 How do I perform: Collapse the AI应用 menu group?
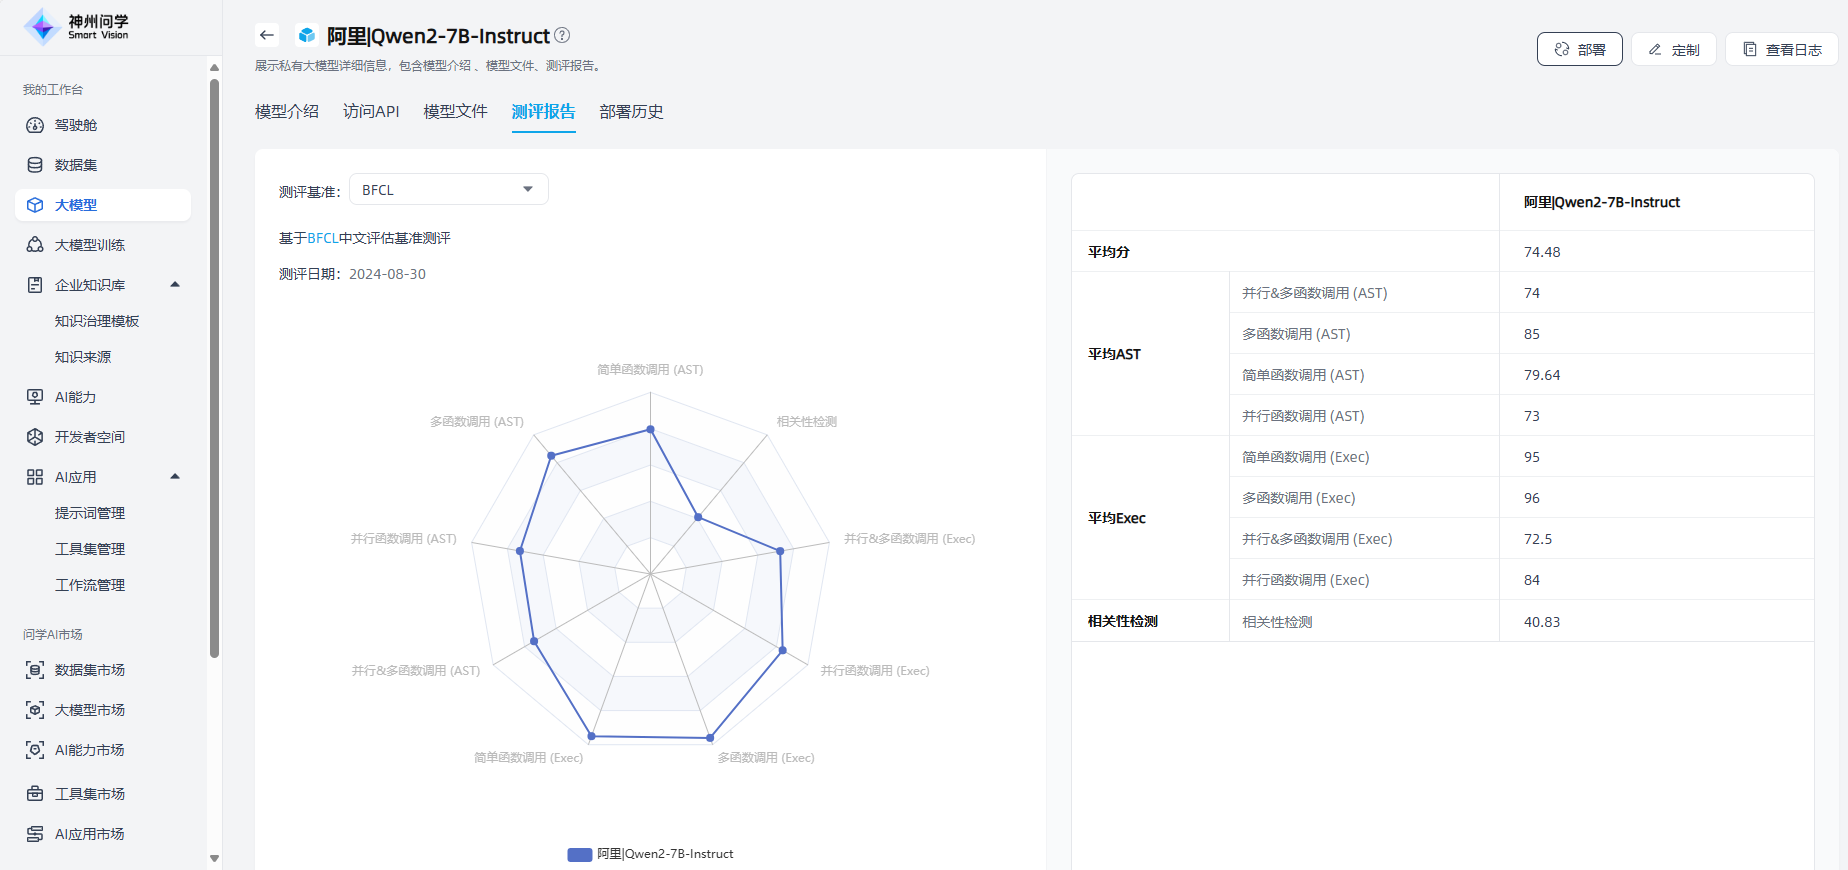pos(175,477)
